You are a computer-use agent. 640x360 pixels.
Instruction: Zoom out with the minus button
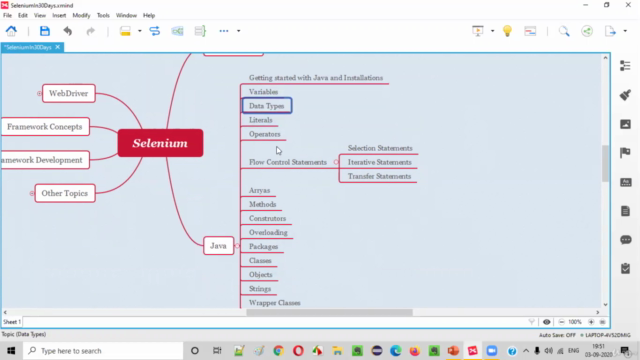(561, 322)
